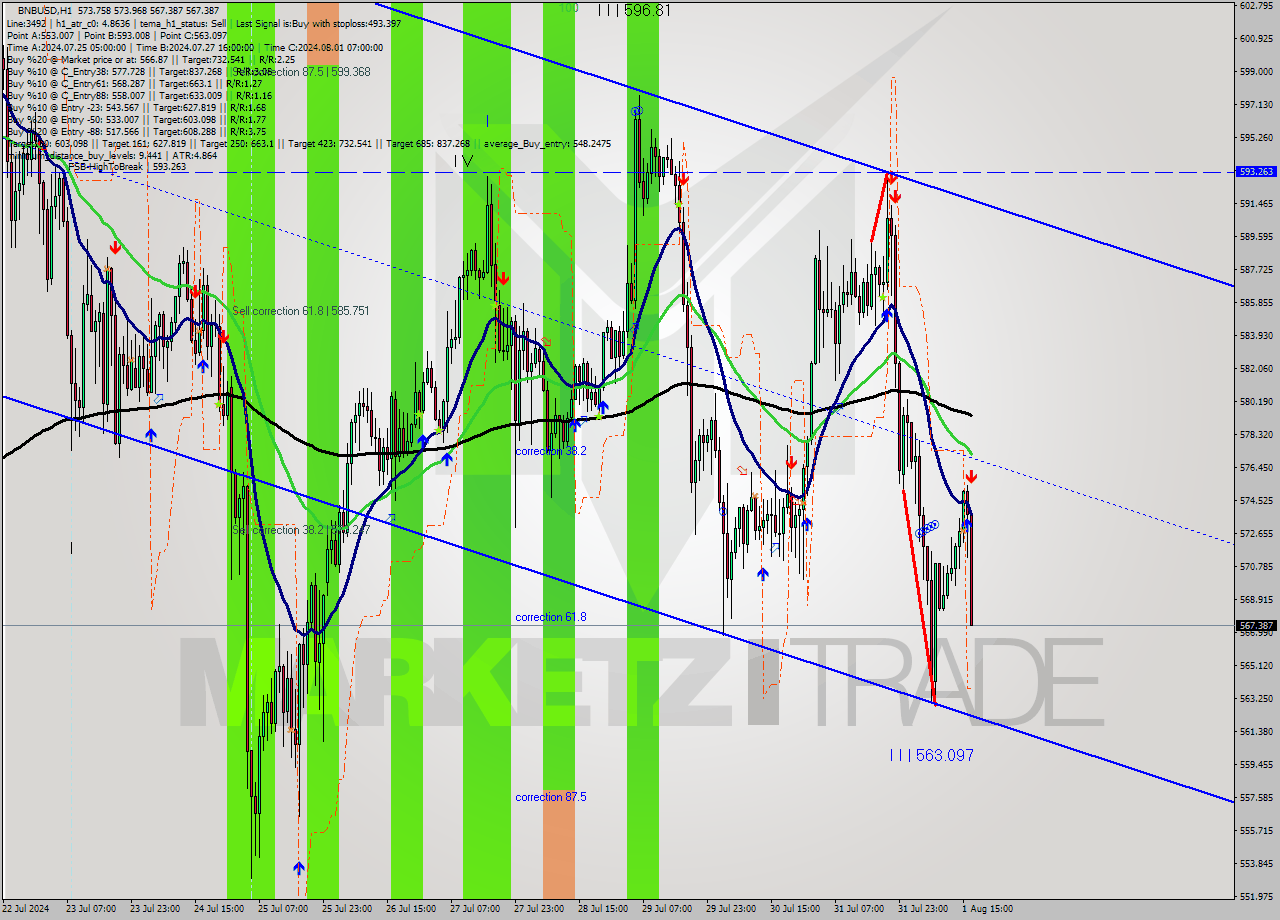Select the current price label 567.387

click(1256, 625)
